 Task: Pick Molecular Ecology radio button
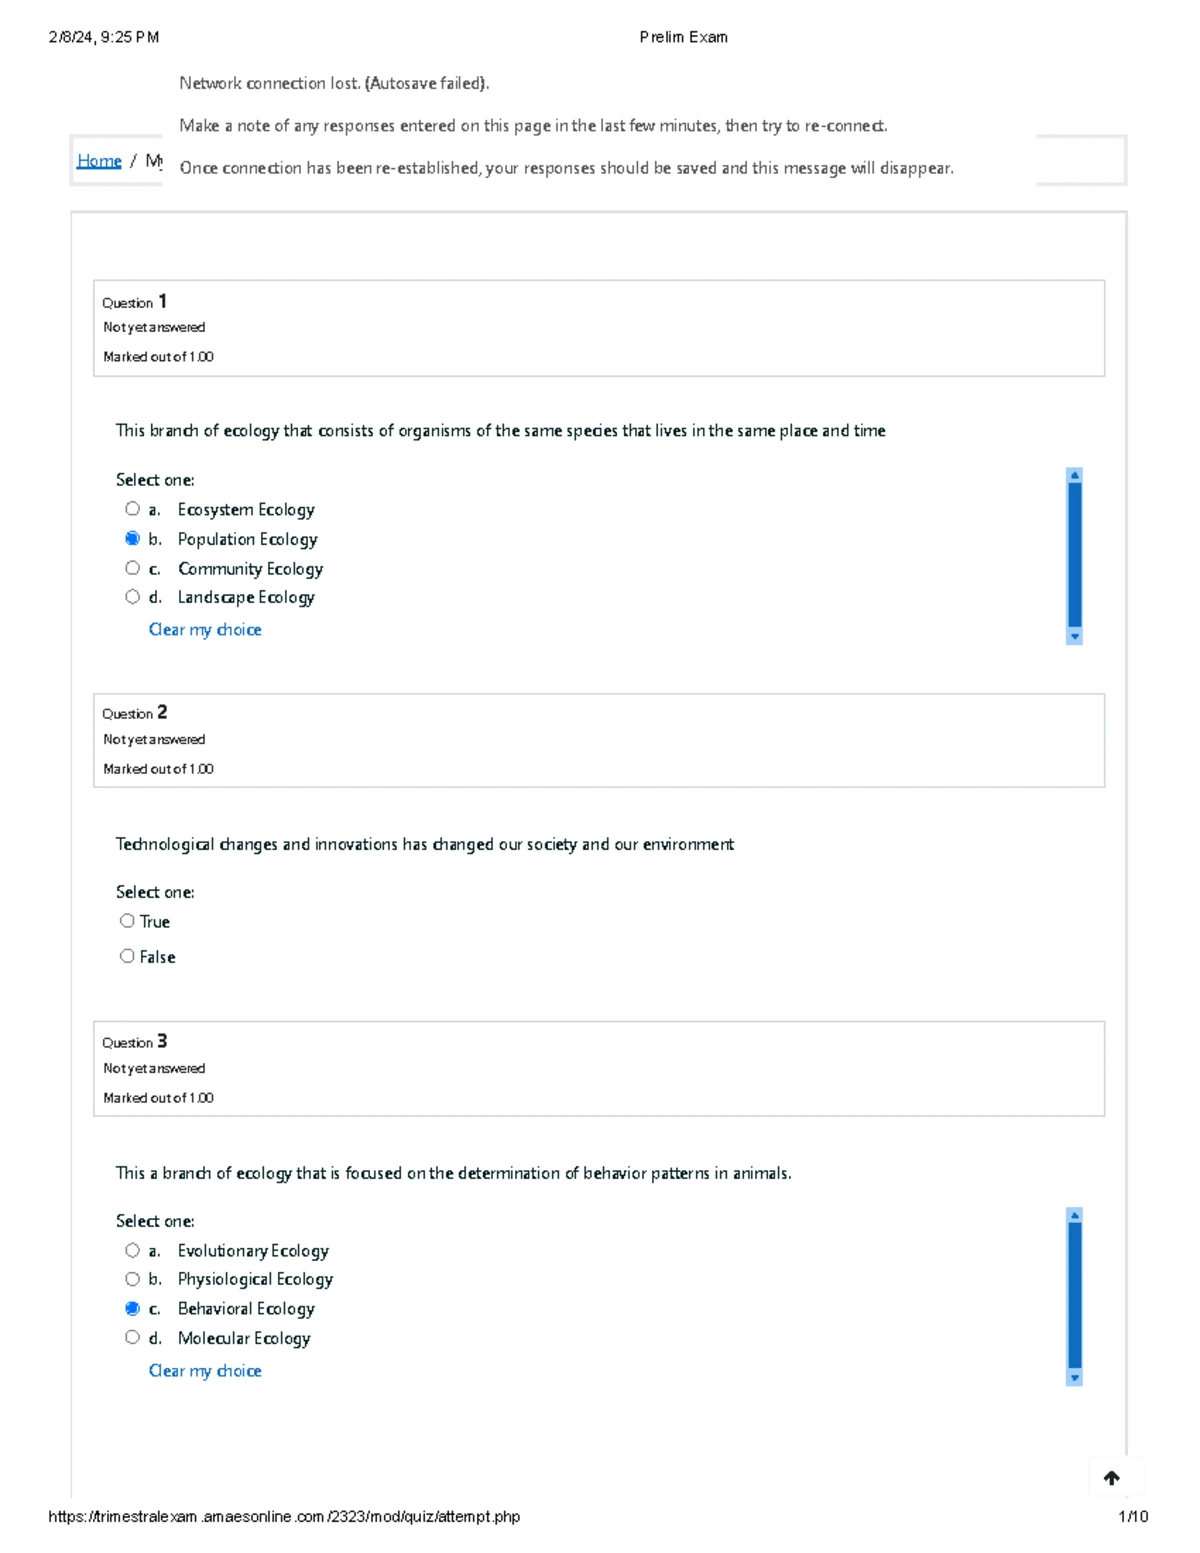[x=132, y=1337]
